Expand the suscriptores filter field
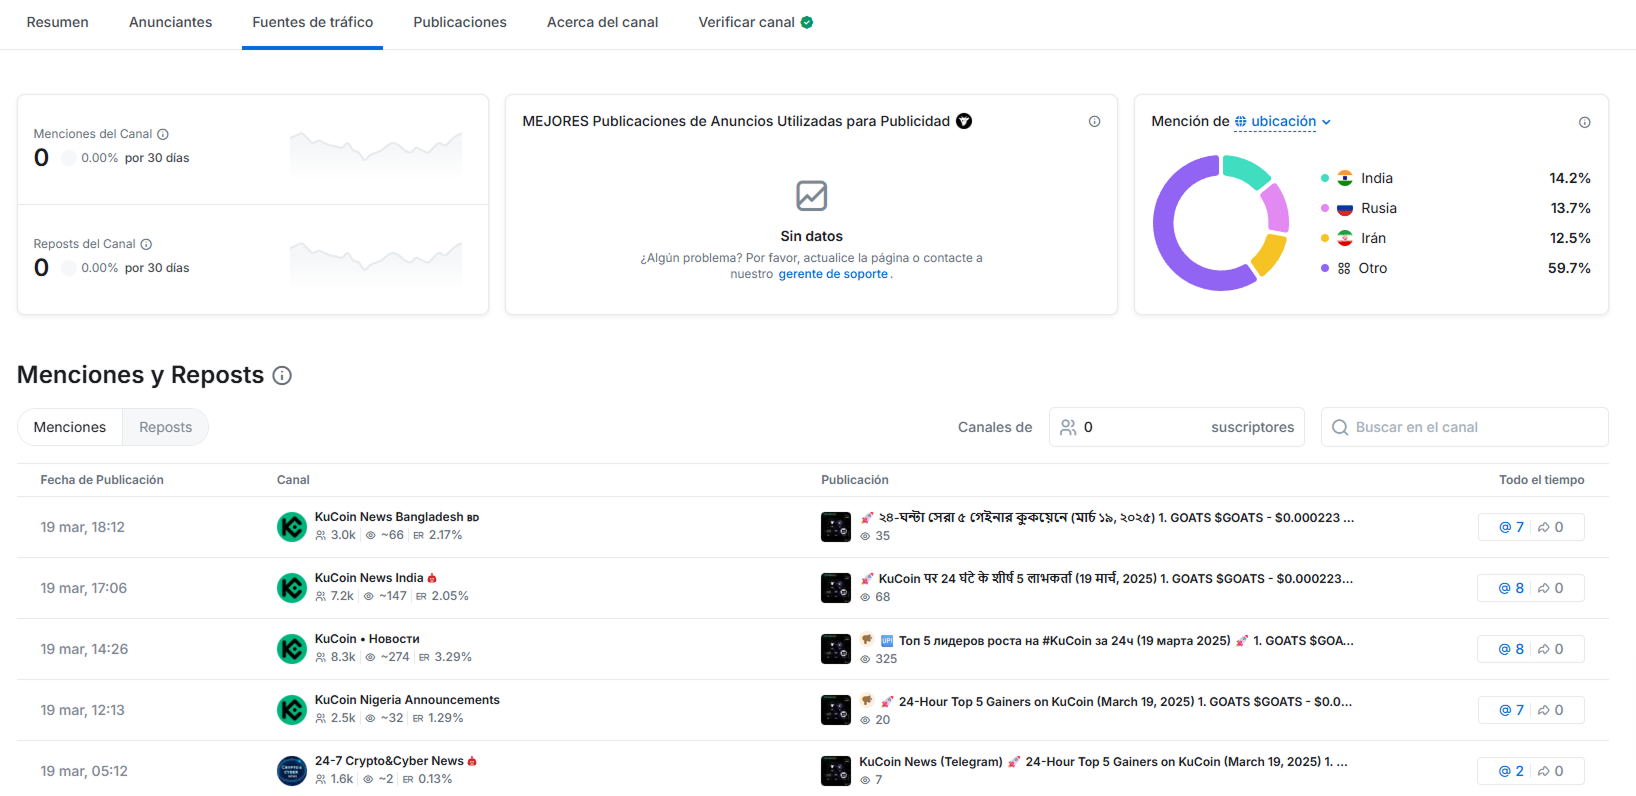 [x=1176, y=427]
